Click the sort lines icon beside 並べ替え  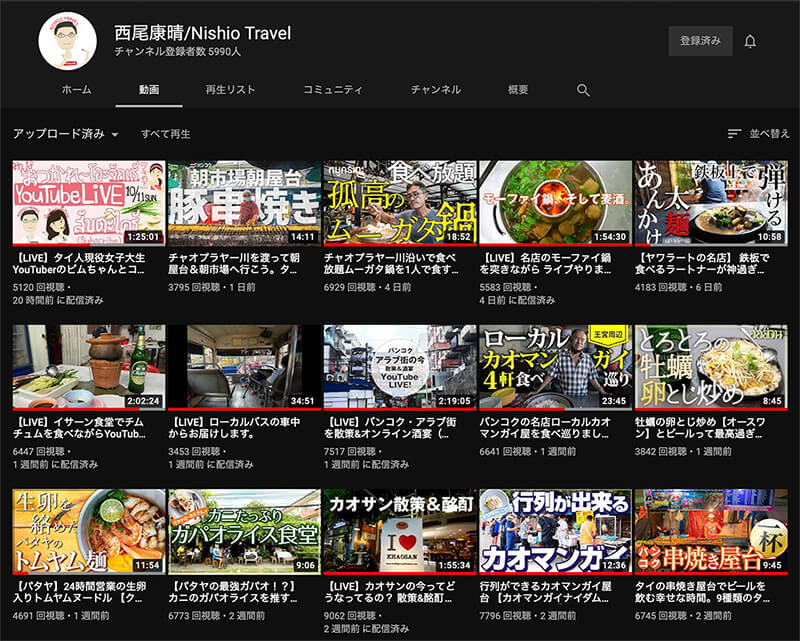click(735, 134)
